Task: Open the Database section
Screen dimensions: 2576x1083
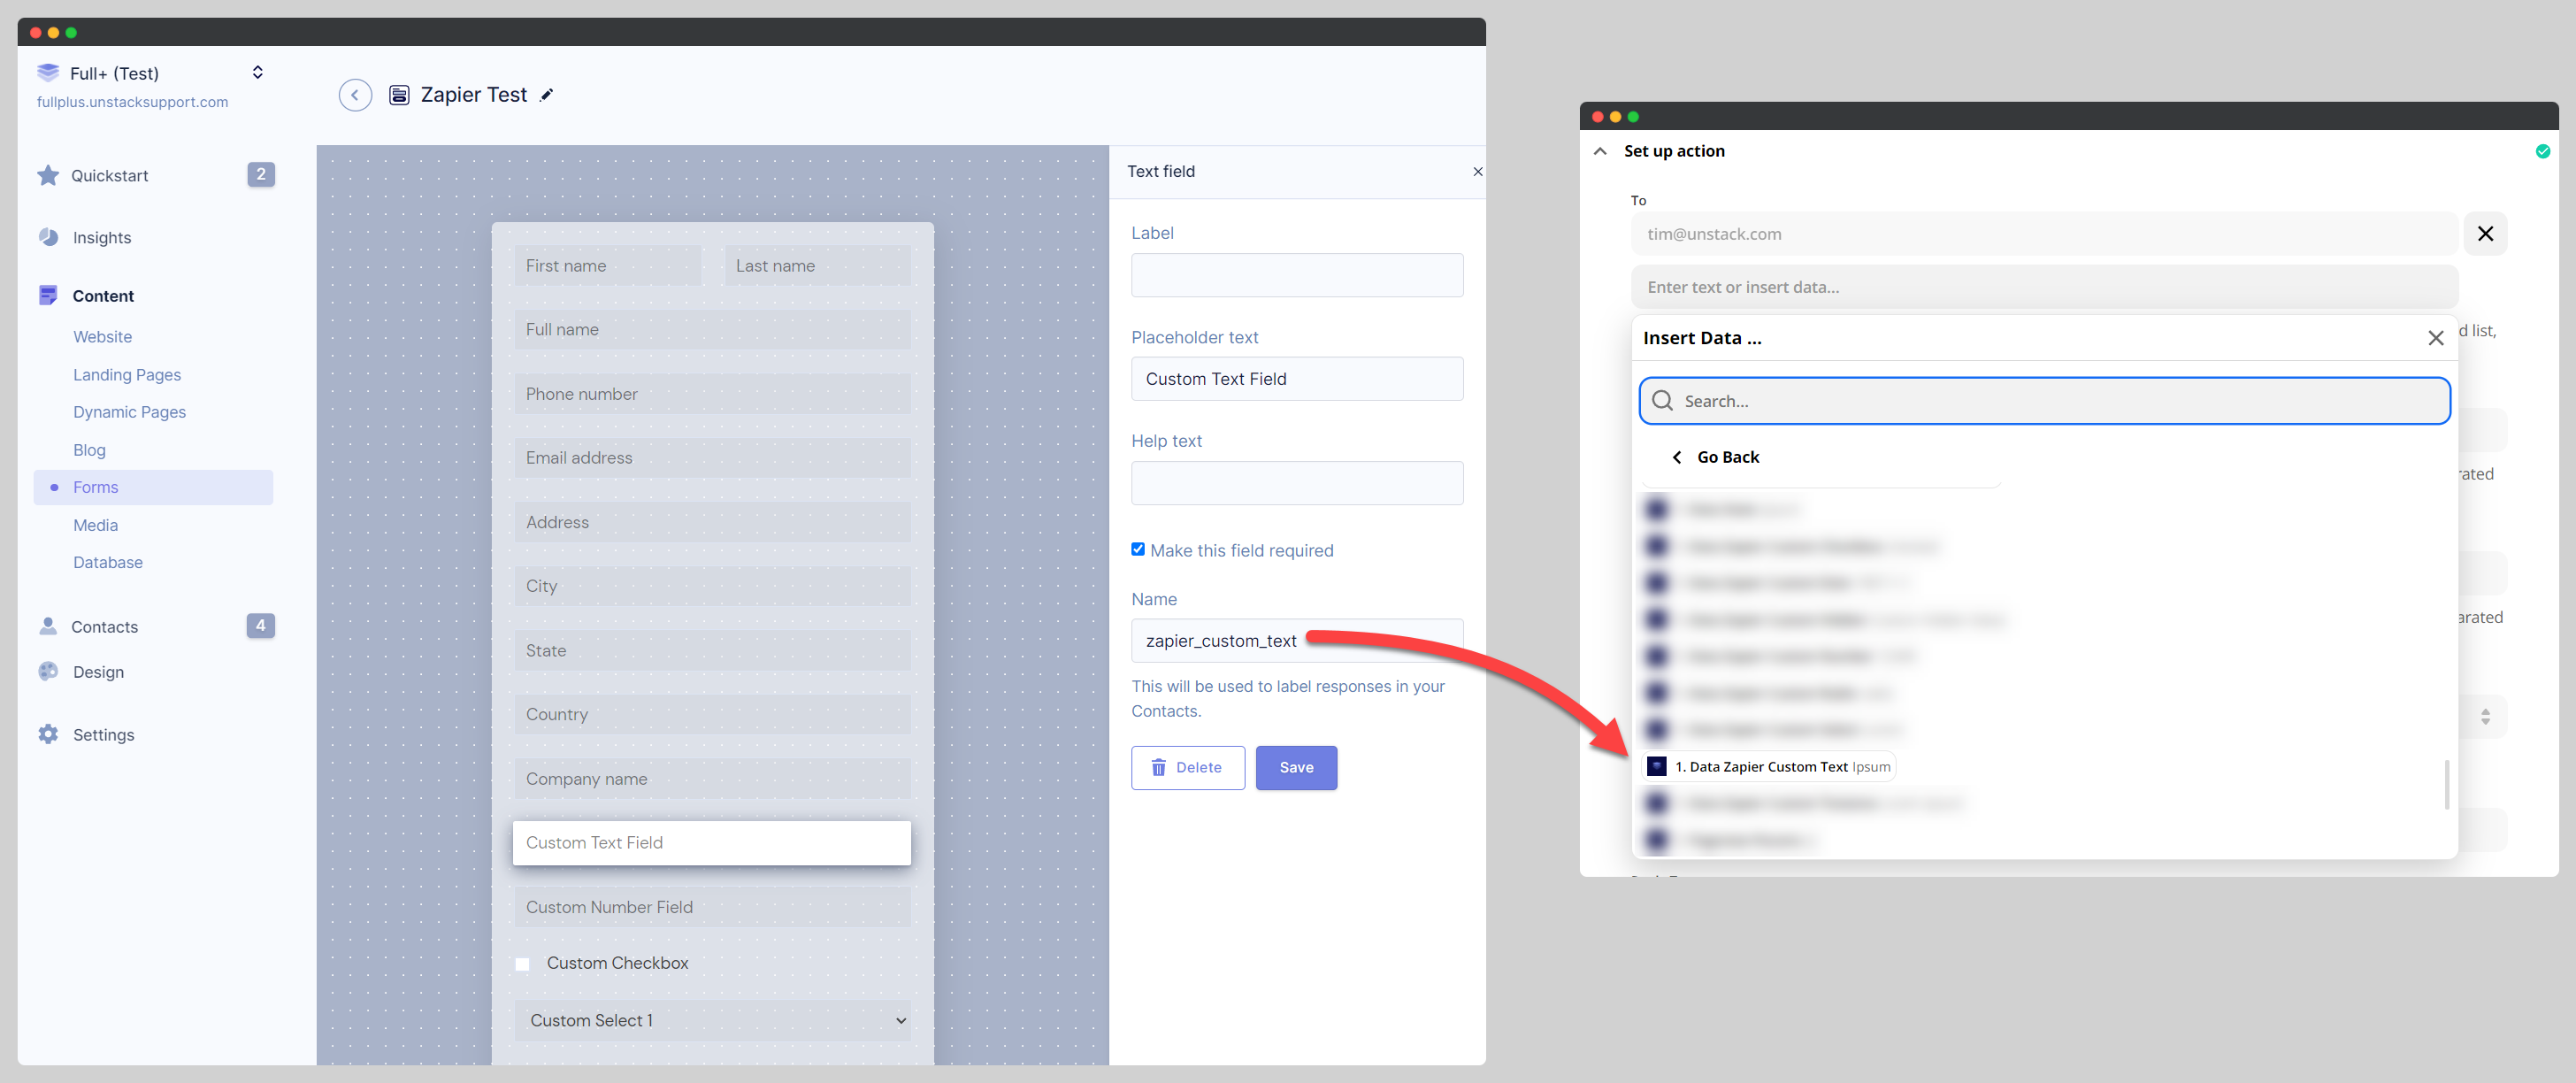Action: [107, 562]
